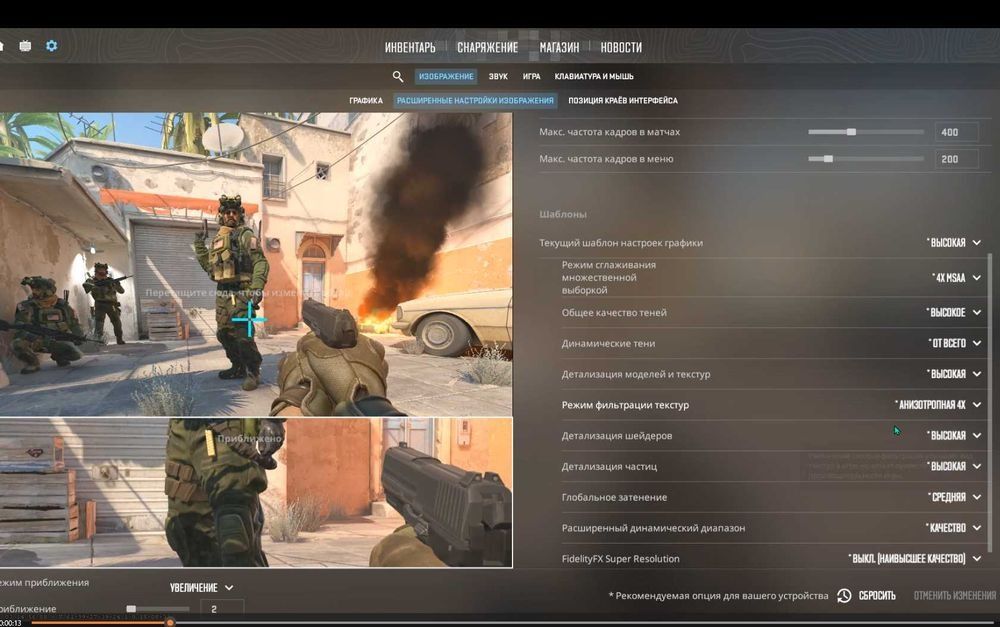
Task: Switch to the ГРАФИКА sub-tab
Action: (366, 101)
